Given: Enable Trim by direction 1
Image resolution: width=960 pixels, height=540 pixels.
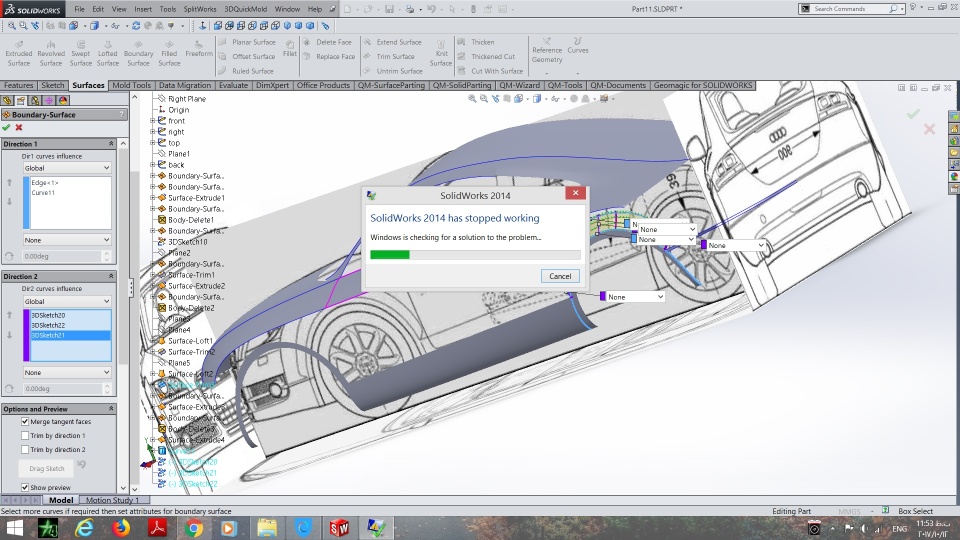Looking at the screenshot, I should pos(25,435).
